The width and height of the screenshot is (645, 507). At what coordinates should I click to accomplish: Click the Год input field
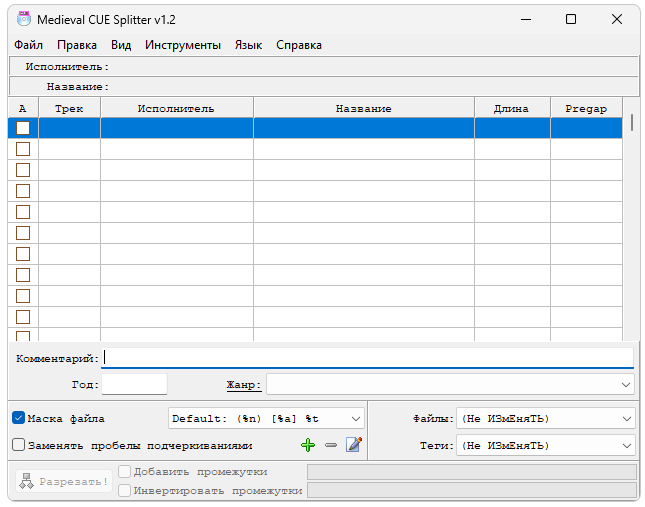tap(135, 384)
